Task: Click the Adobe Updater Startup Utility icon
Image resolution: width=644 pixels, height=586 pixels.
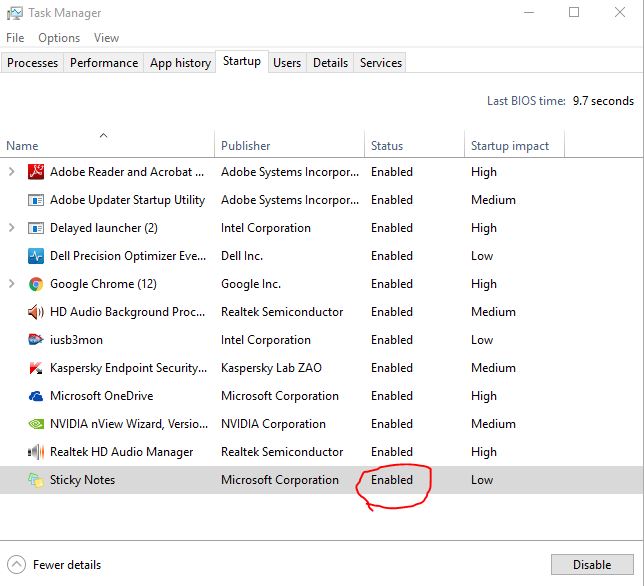Action: tap(36, 200)
